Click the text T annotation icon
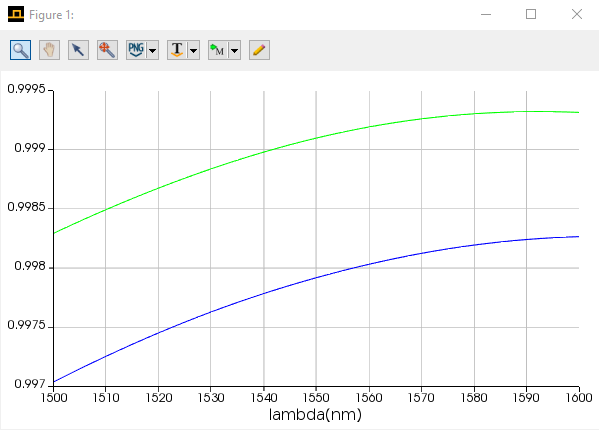599x430 pixels. pos(177,50)
